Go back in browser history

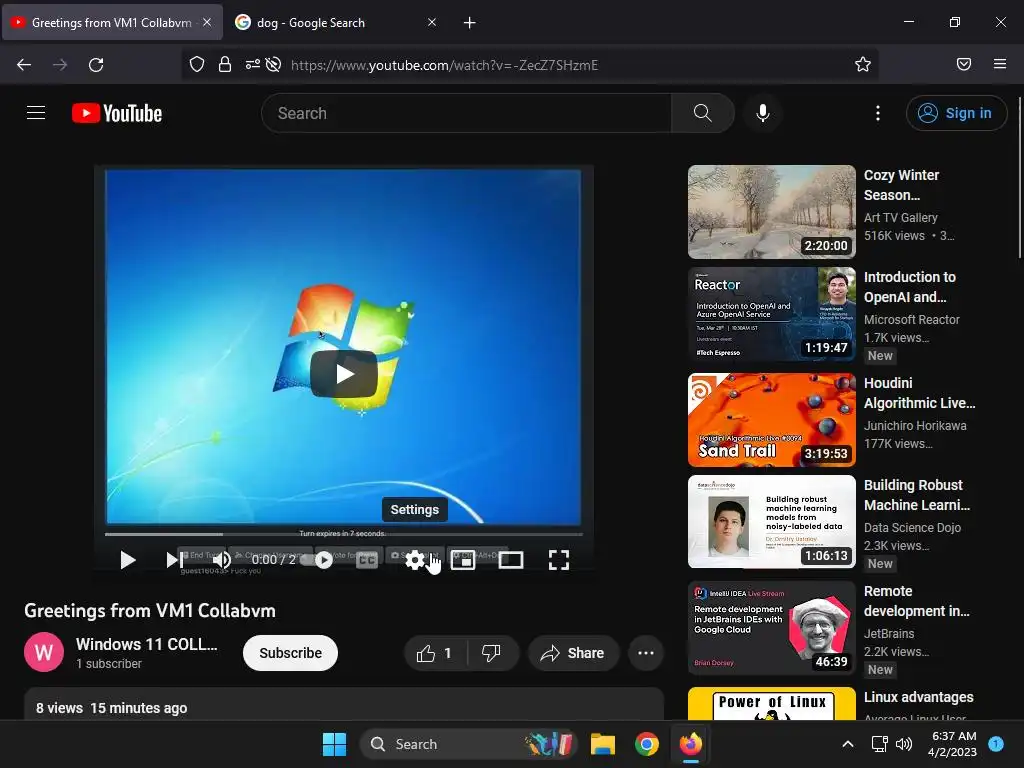click(x=24, y=64)
